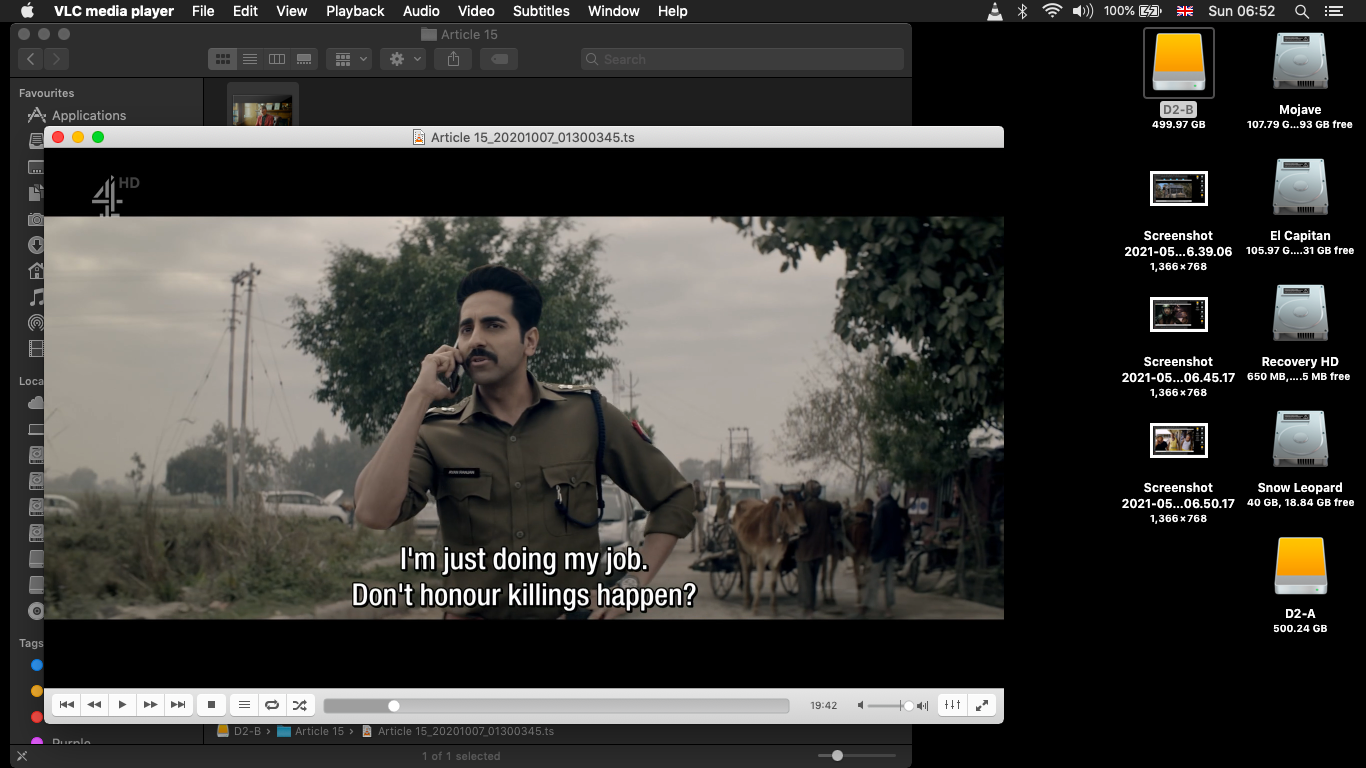Open Spotlight search
1366x768 pixels.
(x=1302, y=11)
